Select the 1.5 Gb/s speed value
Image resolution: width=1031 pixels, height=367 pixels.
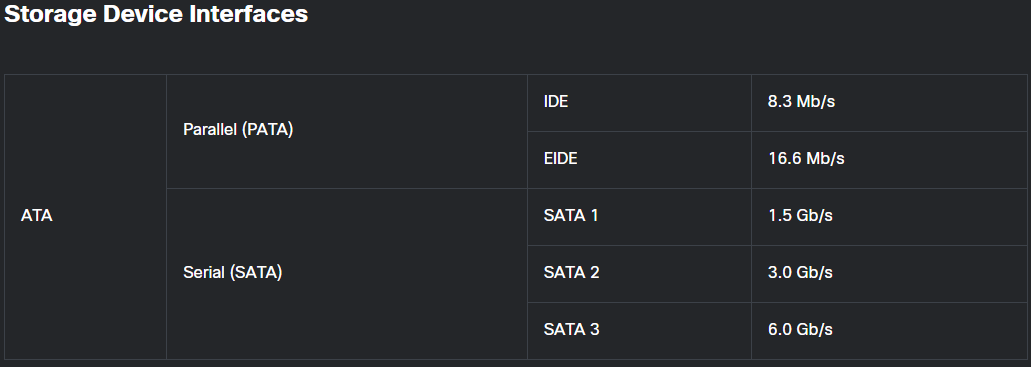pos(800,216)
